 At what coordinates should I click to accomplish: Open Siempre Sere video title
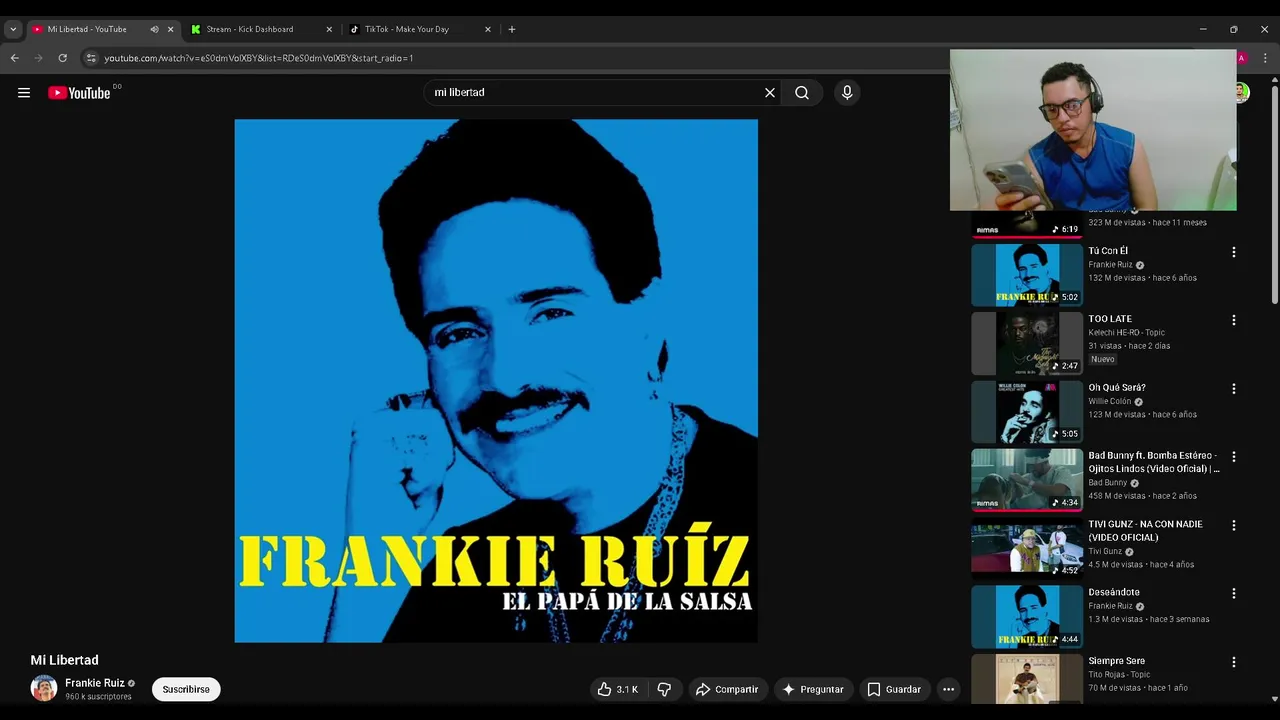click(1116, 661)
